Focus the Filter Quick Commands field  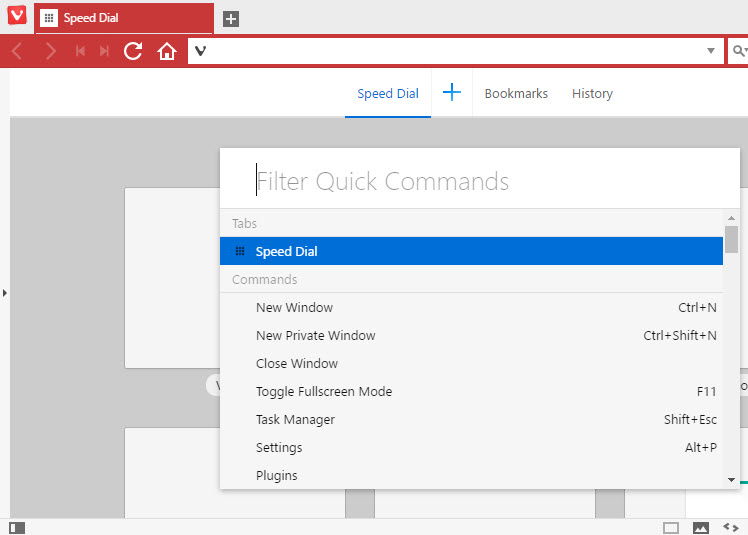tap(480, 180)
